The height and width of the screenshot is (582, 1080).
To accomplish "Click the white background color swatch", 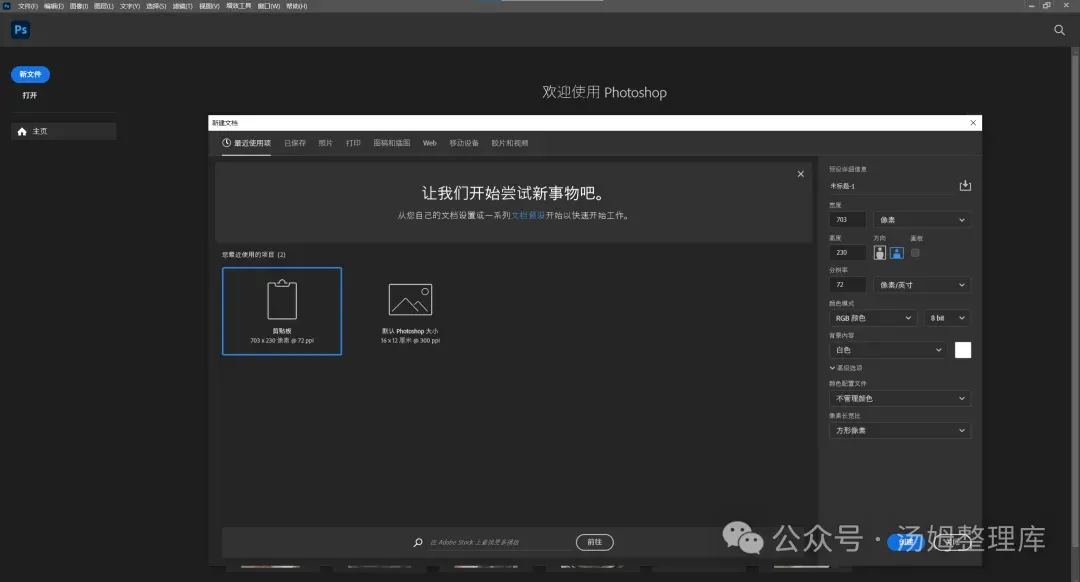I will click(963, 350).
